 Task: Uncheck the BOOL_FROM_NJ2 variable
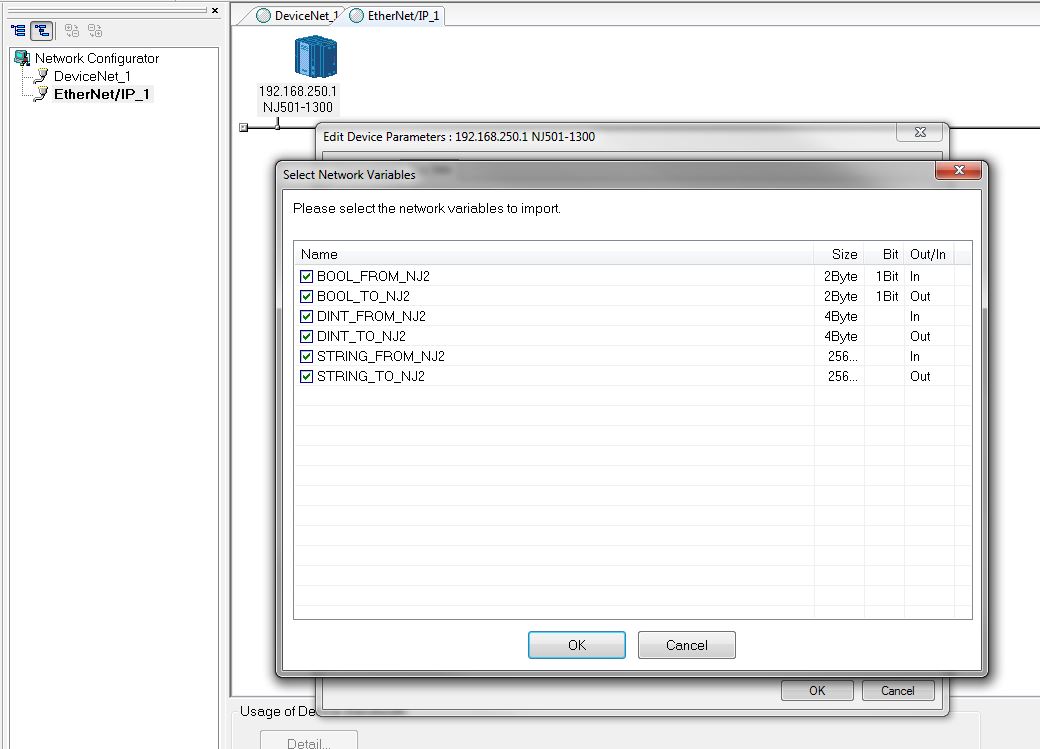(x=306, y=276)
